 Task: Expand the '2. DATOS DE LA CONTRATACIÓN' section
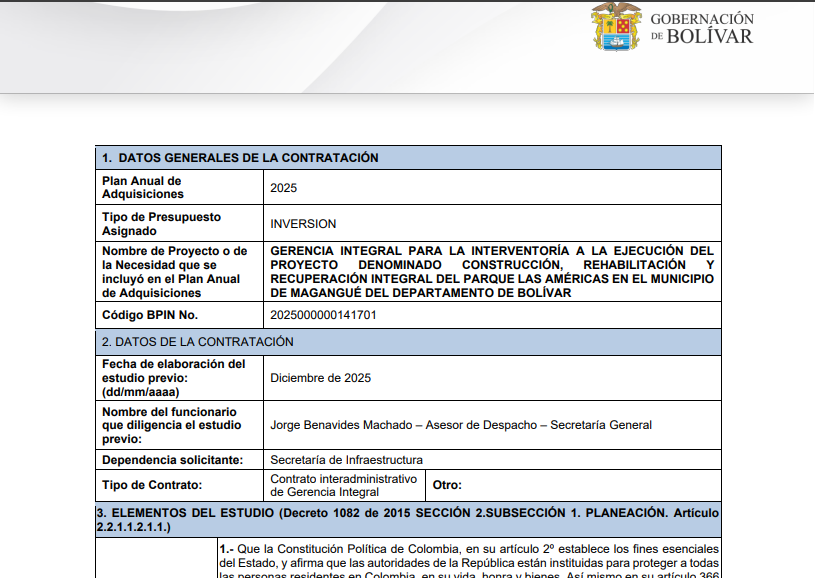(x=404, y=342)
